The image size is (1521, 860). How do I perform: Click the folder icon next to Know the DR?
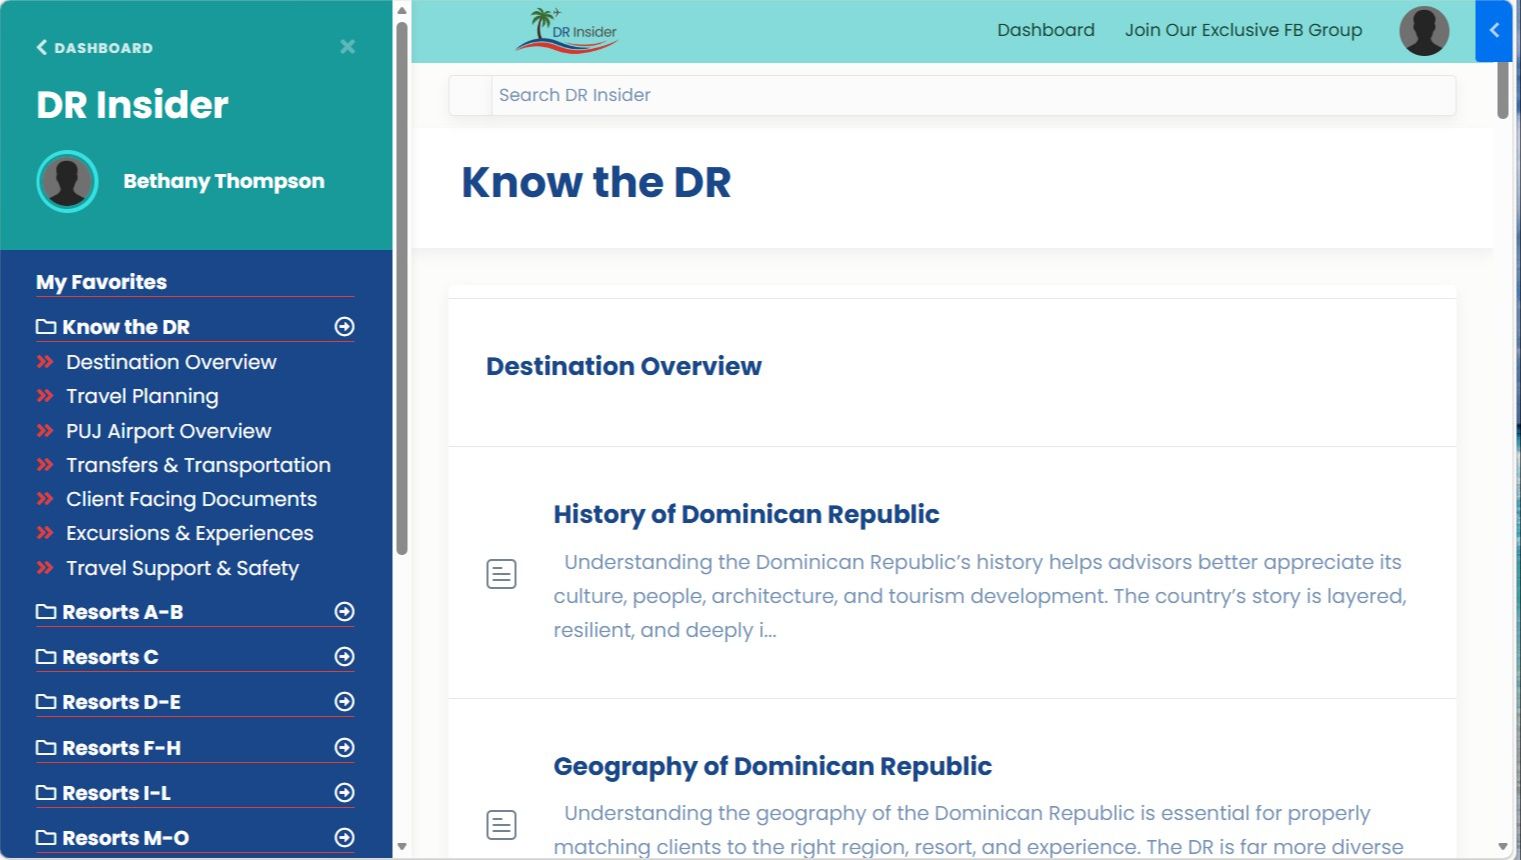(x=46, y=327)
